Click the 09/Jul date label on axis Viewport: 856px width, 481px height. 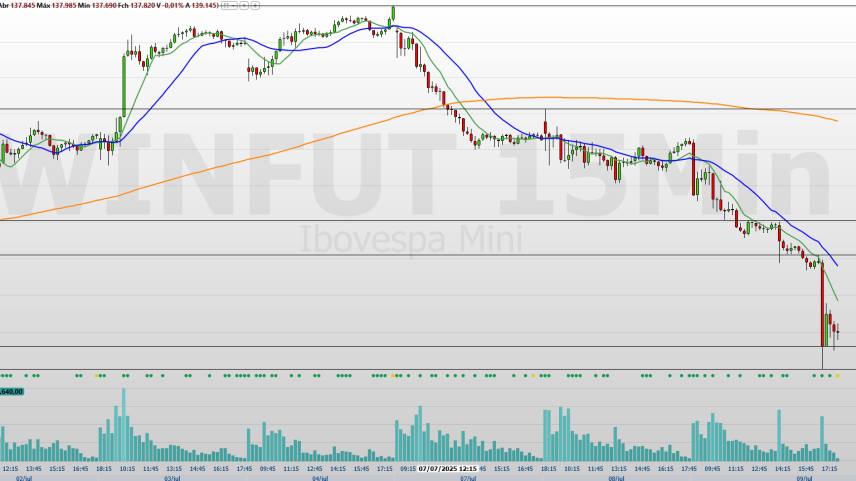[804, 478]
